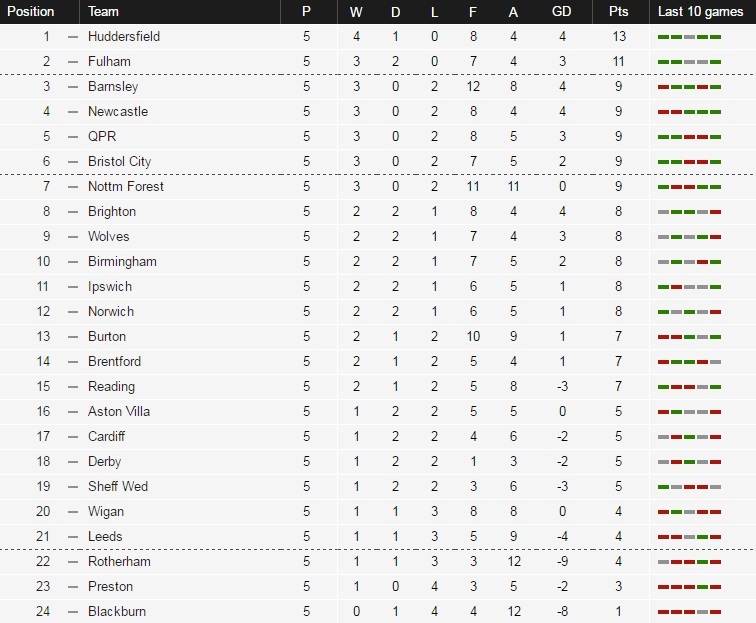756x623 pixels.
Task: Open the Brighton team link
Action: (112, 212)
